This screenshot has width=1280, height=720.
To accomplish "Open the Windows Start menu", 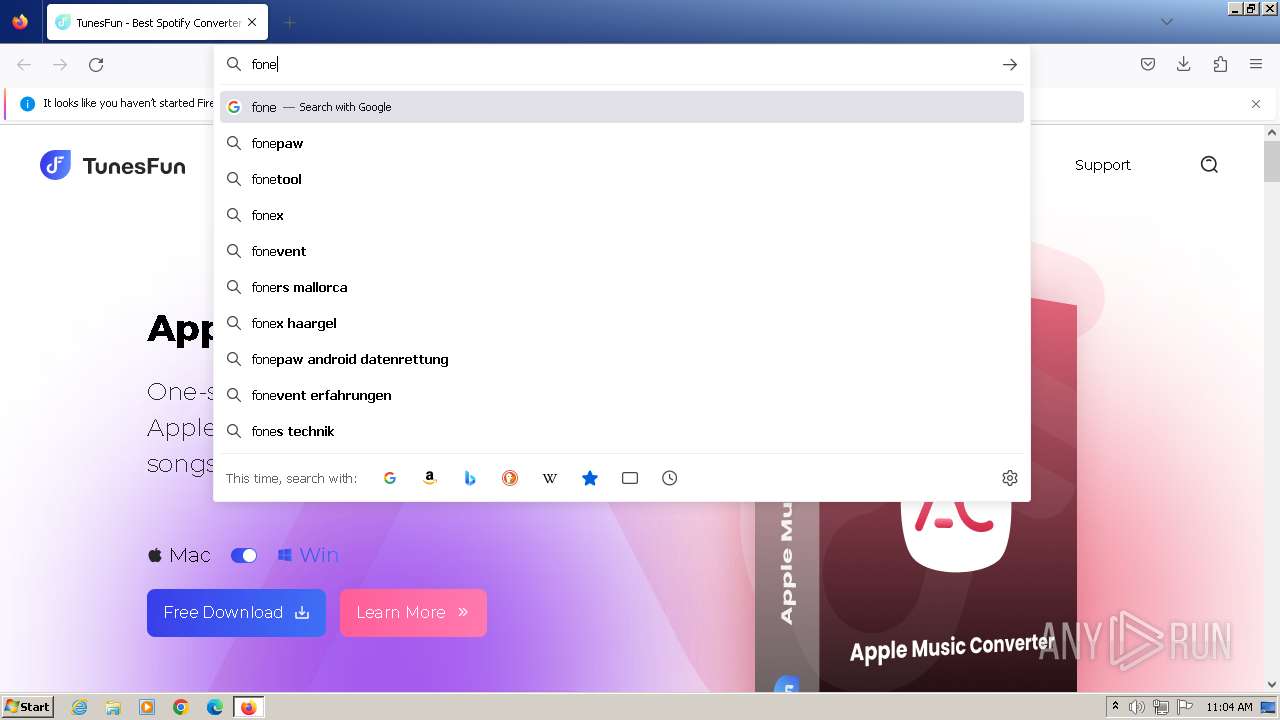I will click(x=27, y=706).
